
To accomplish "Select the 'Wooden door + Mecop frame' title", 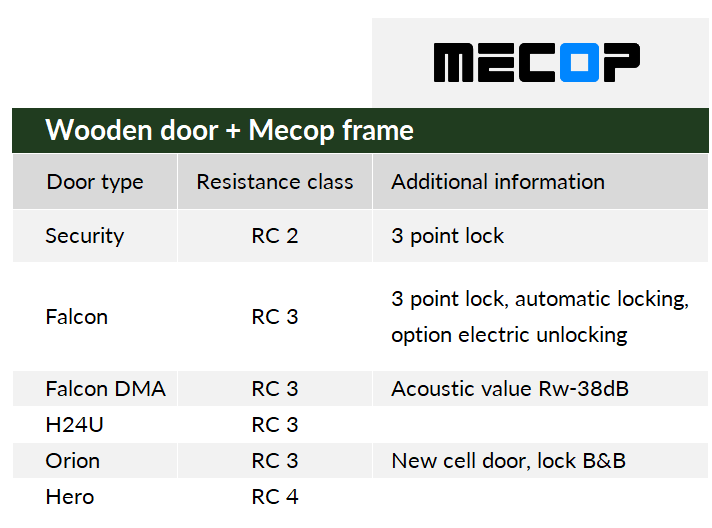I will 229,130.
